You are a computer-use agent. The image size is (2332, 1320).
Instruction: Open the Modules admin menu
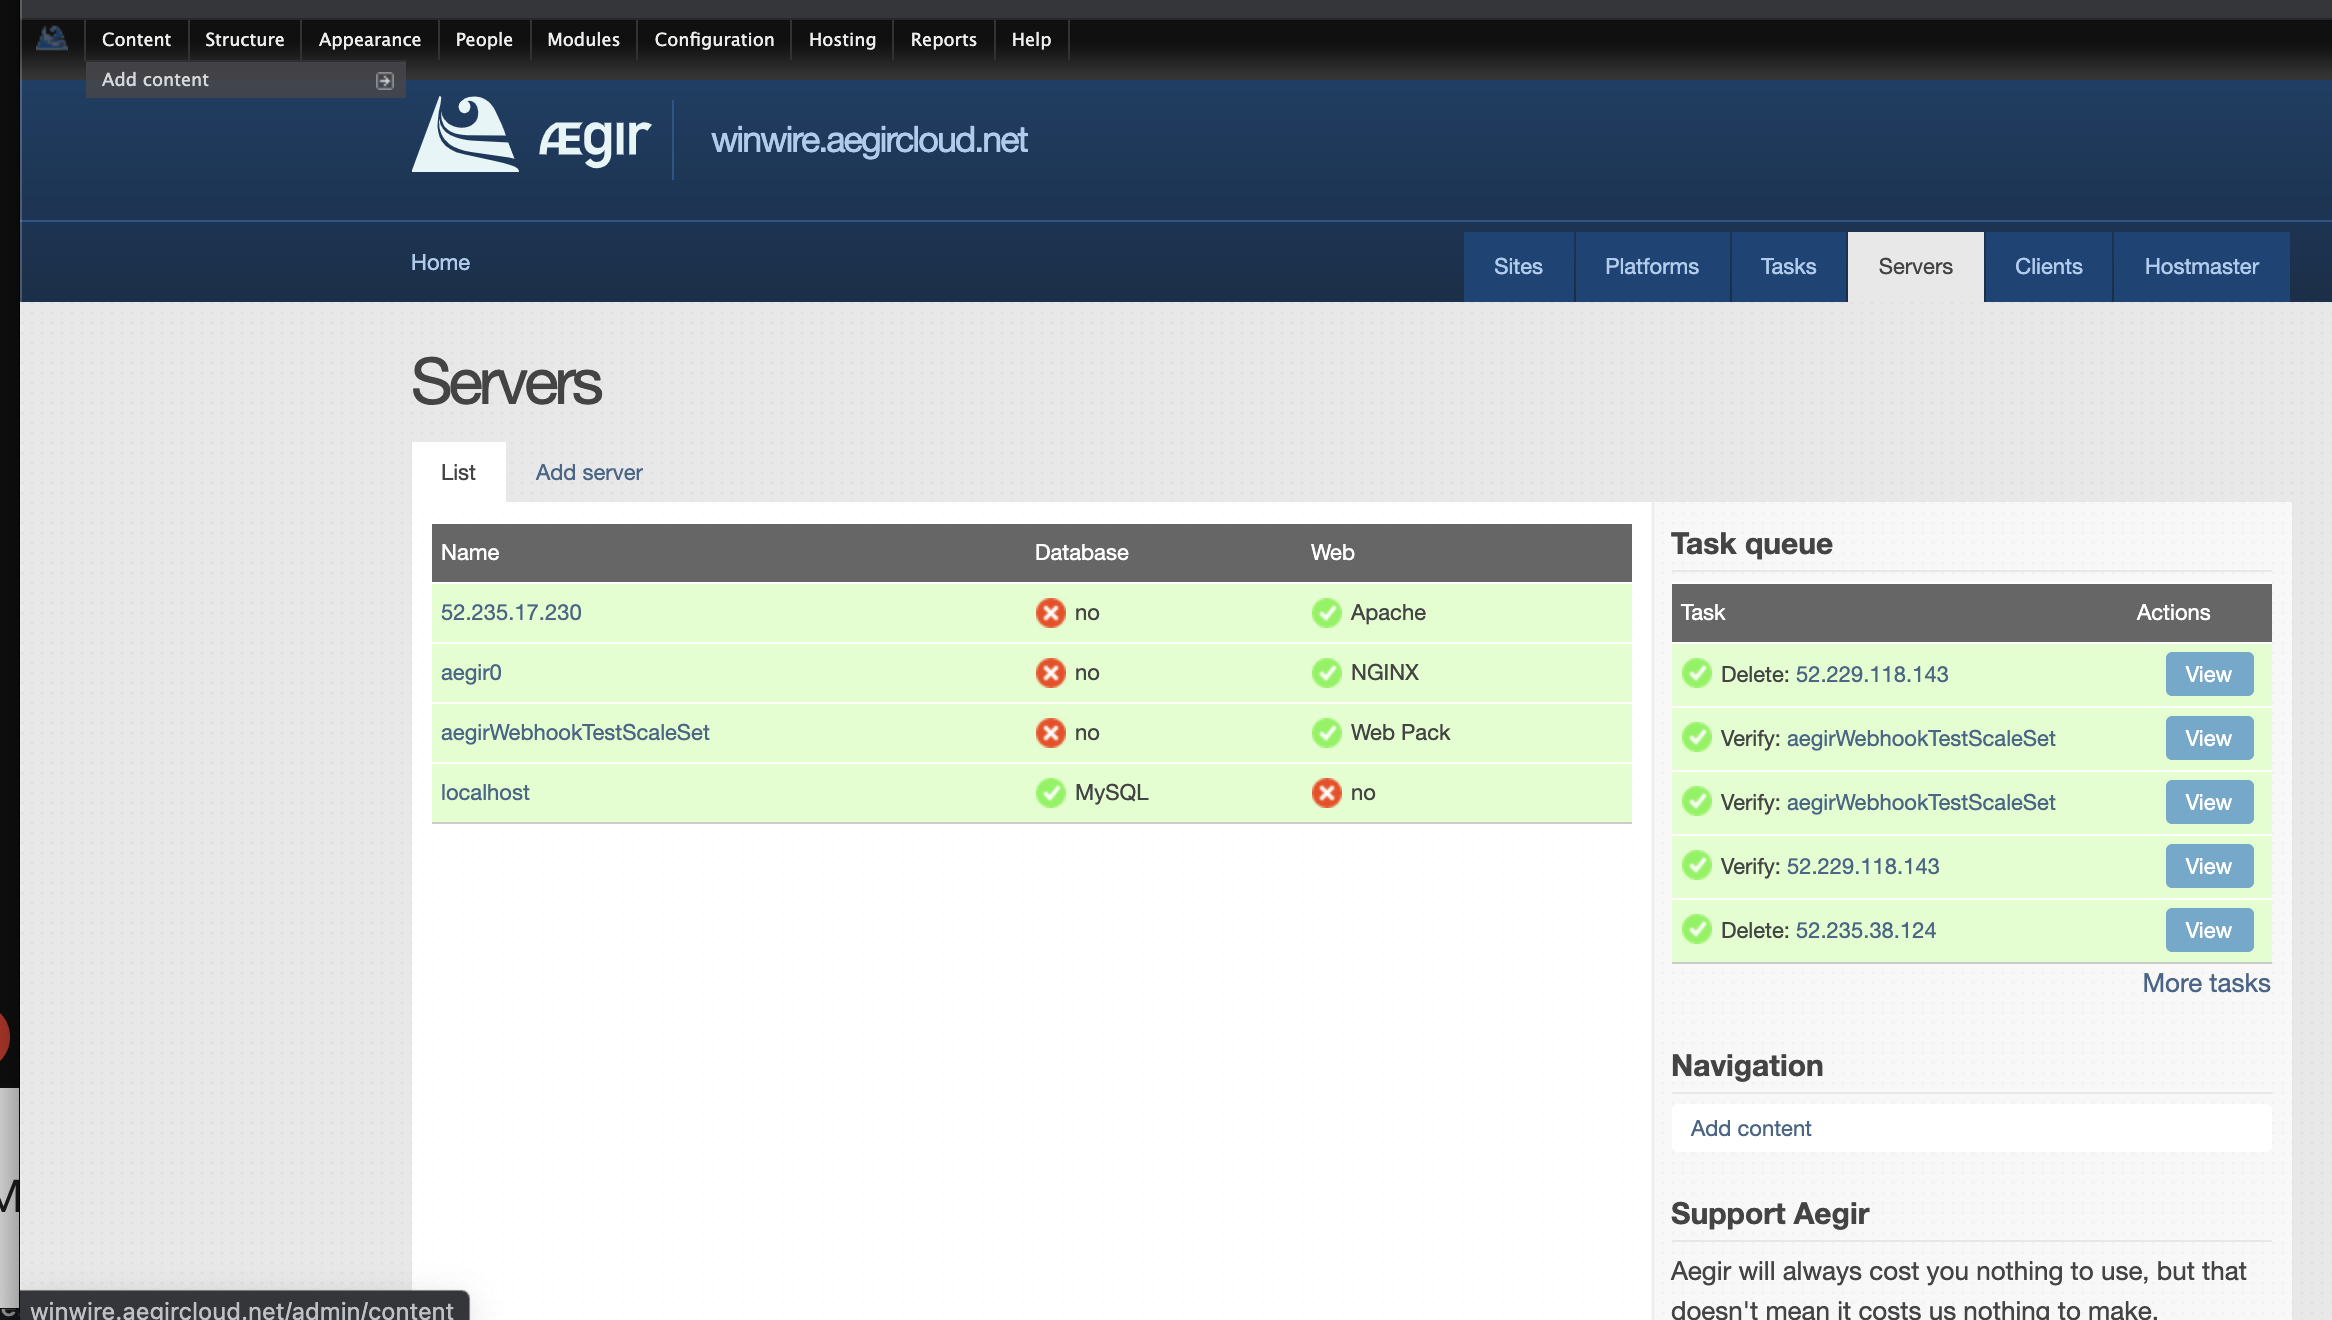pyautogui.click(x=584, y=39)
